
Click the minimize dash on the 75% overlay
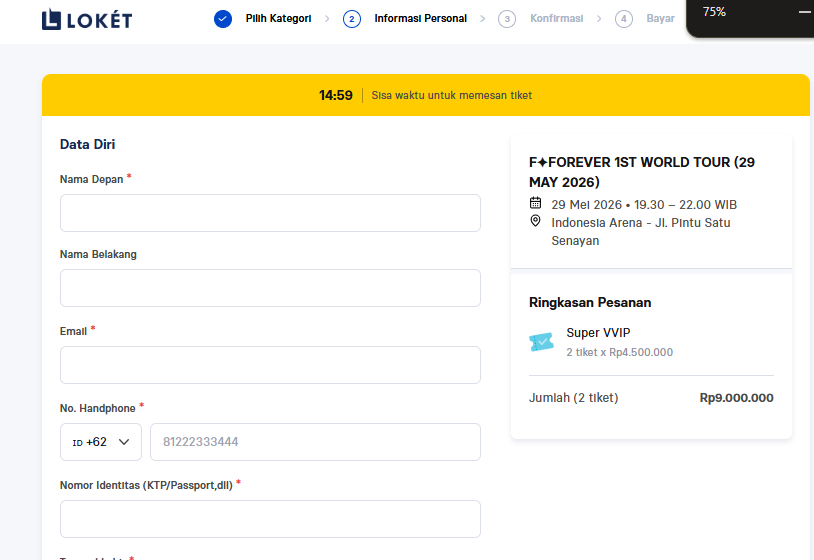(x=804, y=12)
